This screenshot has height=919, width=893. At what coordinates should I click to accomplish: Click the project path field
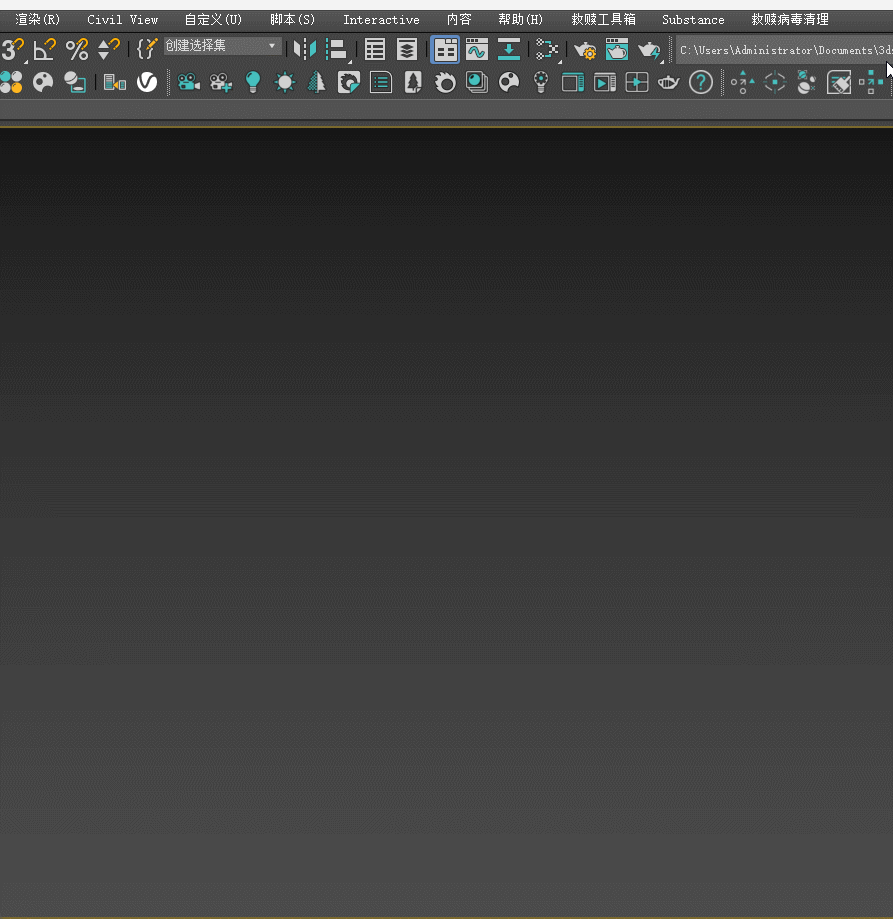784,50
